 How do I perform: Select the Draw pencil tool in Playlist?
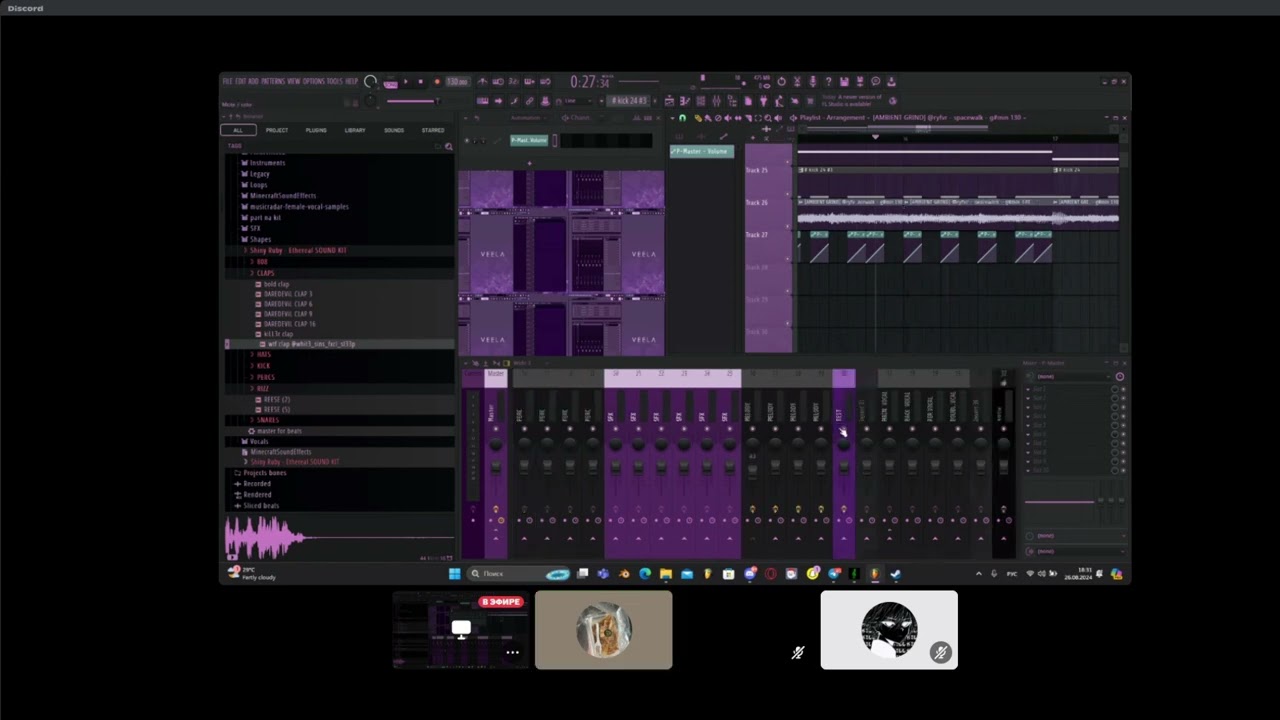[x=697, y=118]
